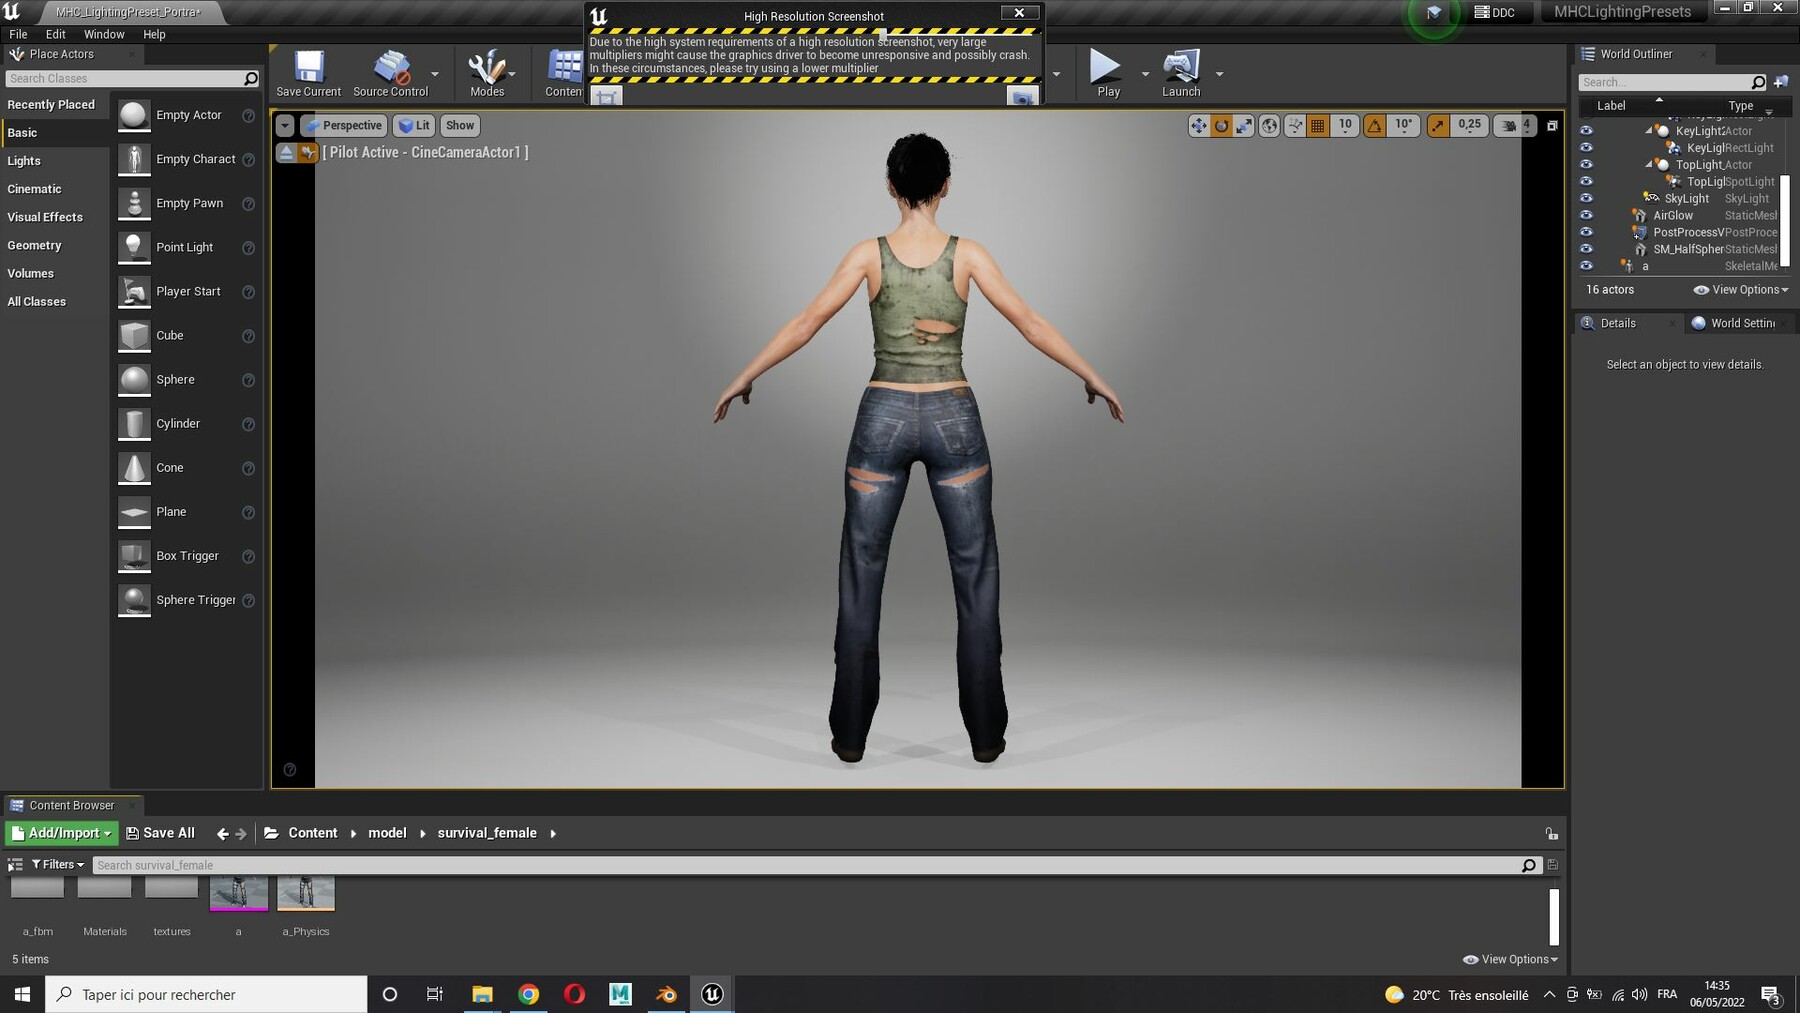Open the Modes tool icon
Screen dimensions: 1800x1013
pyautogui.click(x=487, y=73)
